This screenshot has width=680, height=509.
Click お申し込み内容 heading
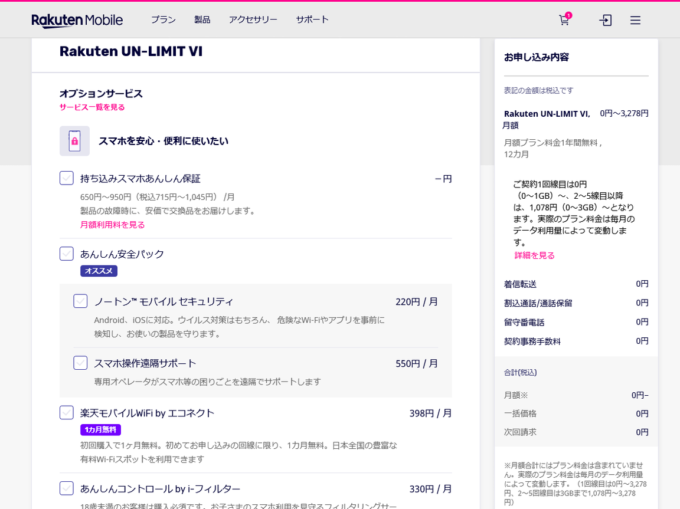[536, 57]
